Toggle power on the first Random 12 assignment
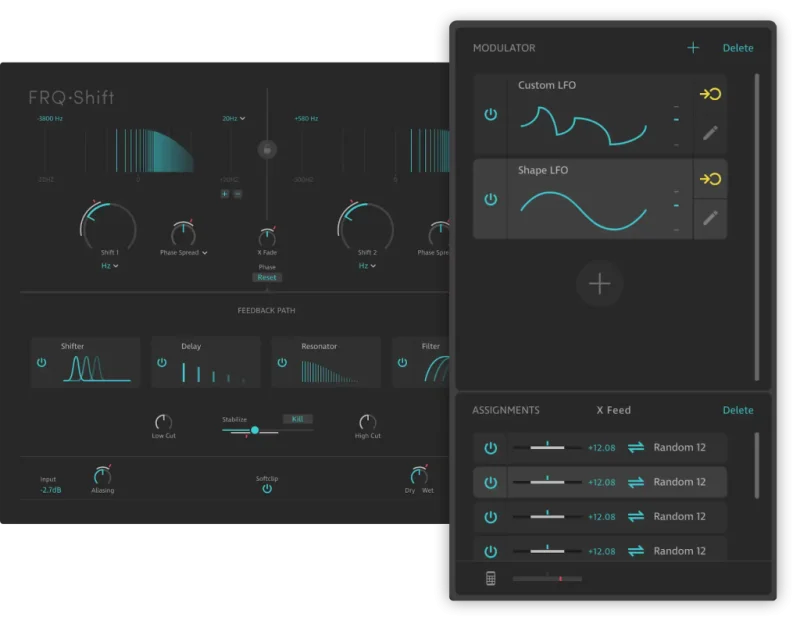Image resolution: width=800 pixels, height=624 pixels. point(490,448)
